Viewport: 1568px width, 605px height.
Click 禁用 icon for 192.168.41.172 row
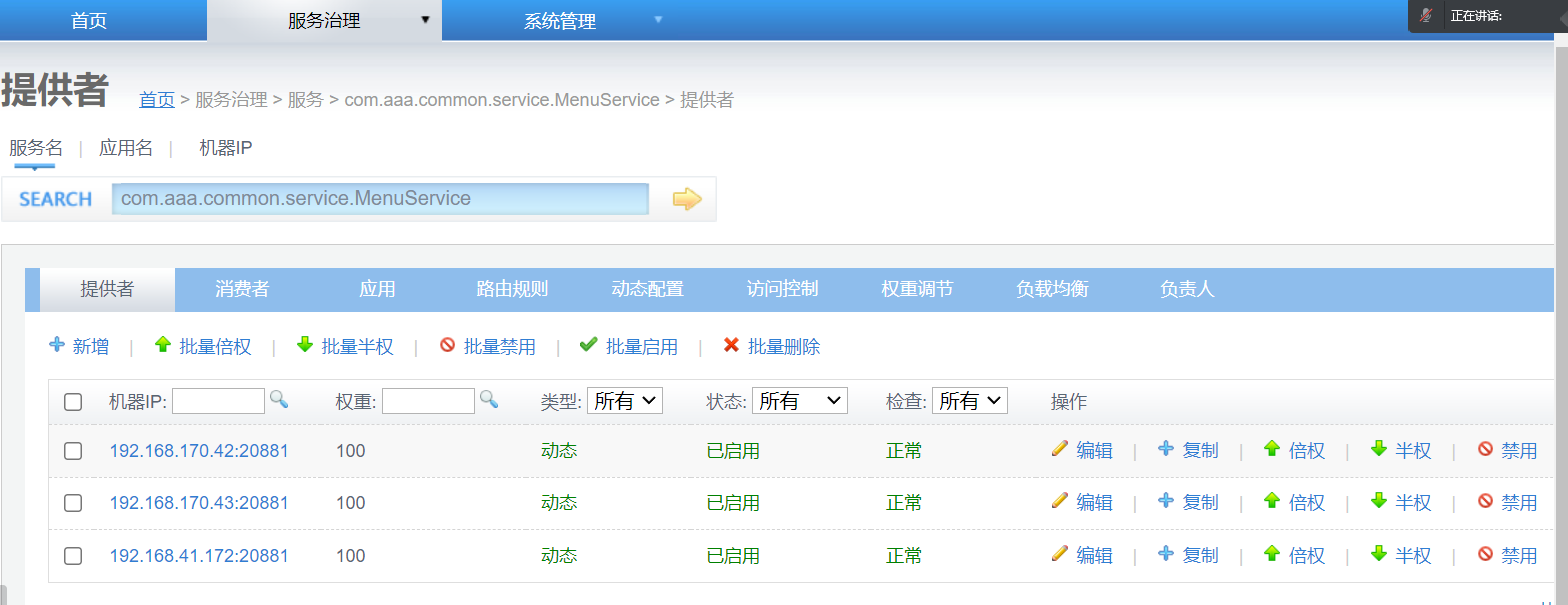(x=1486, y=555)
